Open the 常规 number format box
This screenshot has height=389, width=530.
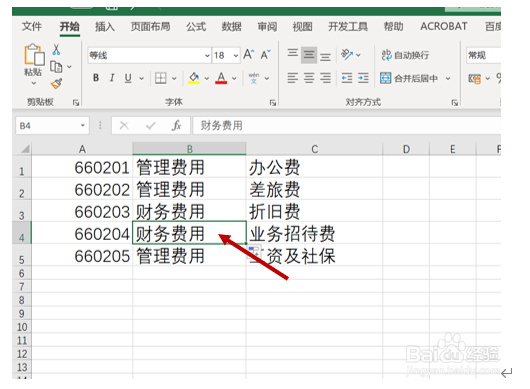pos(483,55)
